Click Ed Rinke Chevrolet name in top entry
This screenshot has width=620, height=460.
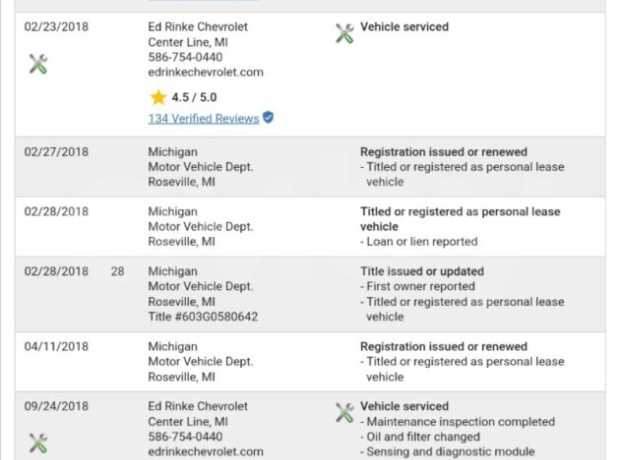click(198, 27)
